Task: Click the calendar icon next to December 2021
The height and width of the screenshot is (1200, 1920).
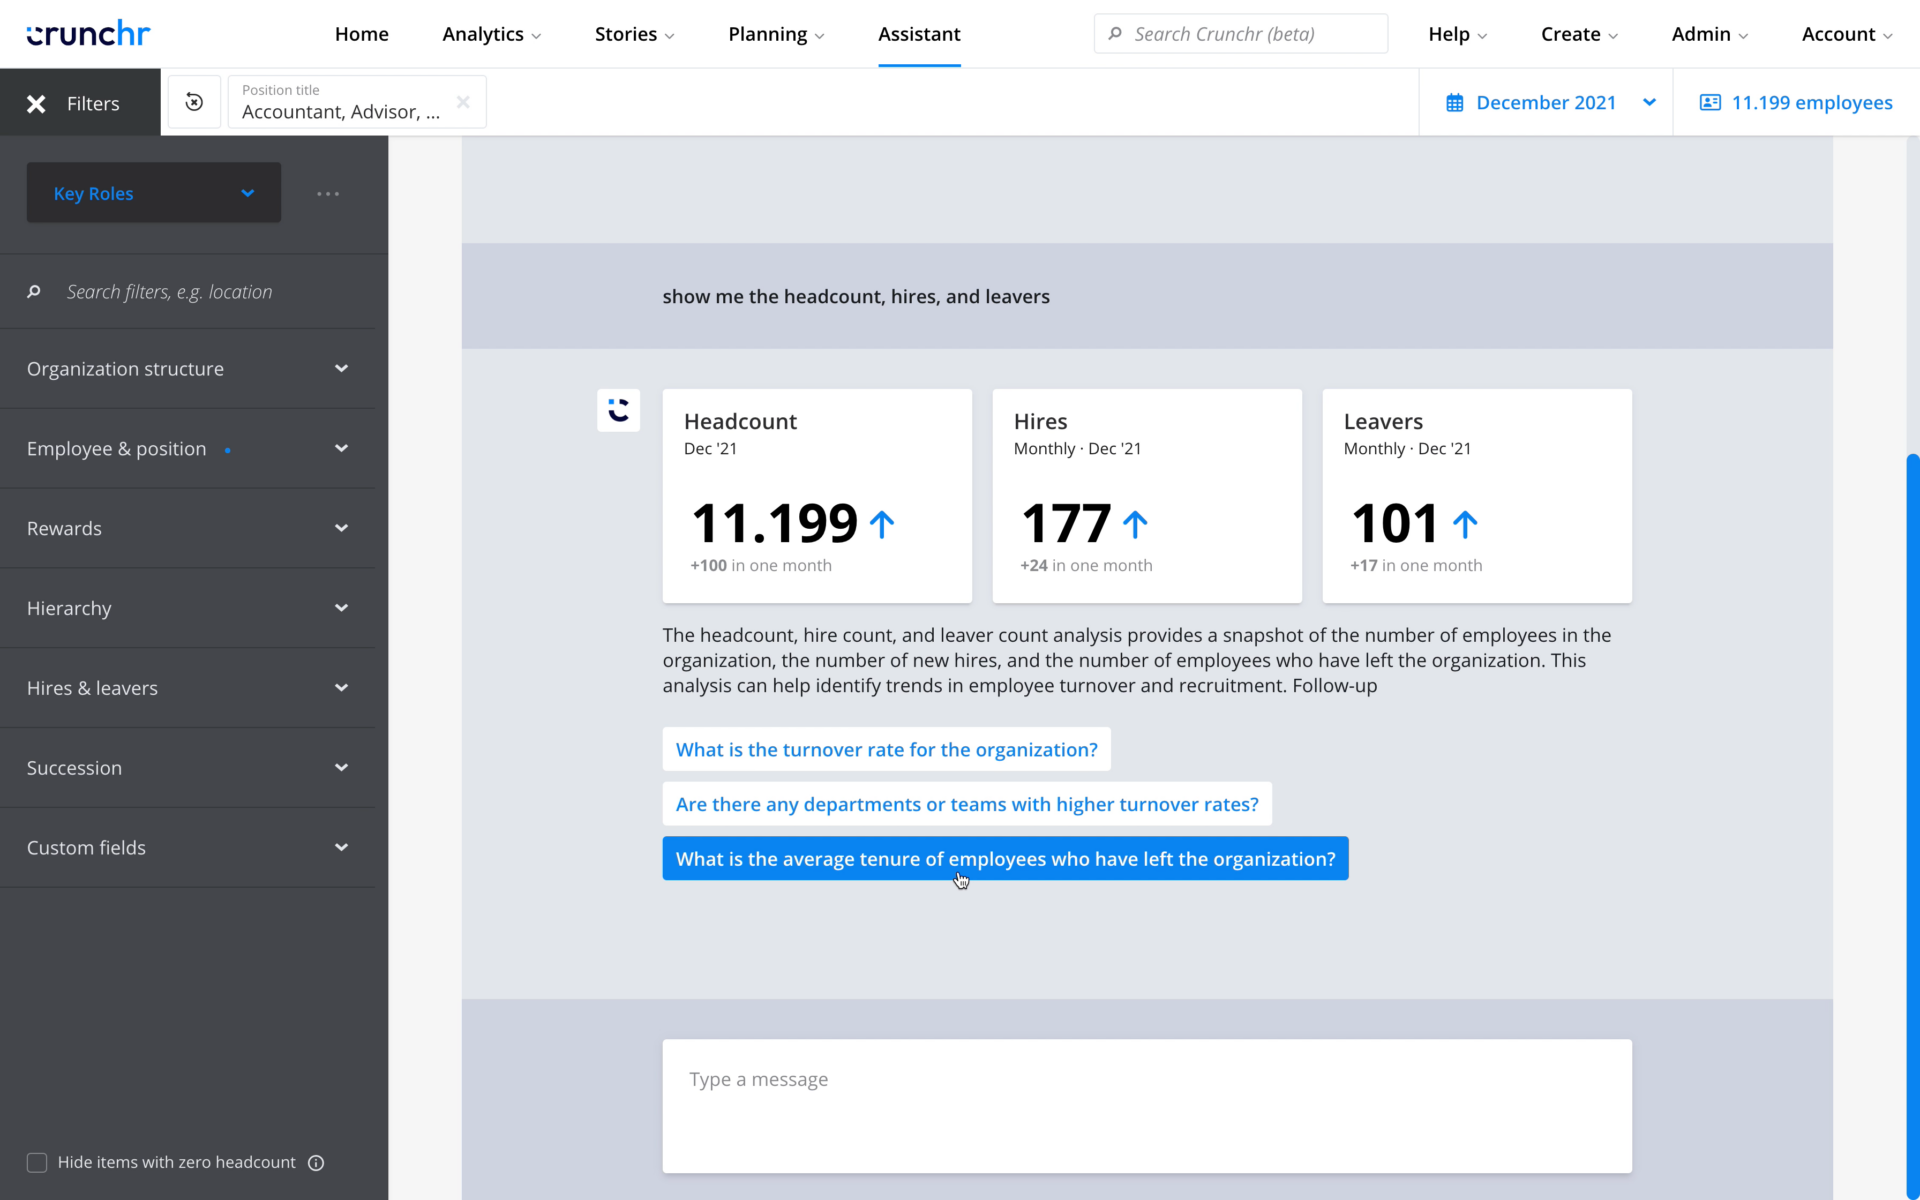Action: (1456, 102)
